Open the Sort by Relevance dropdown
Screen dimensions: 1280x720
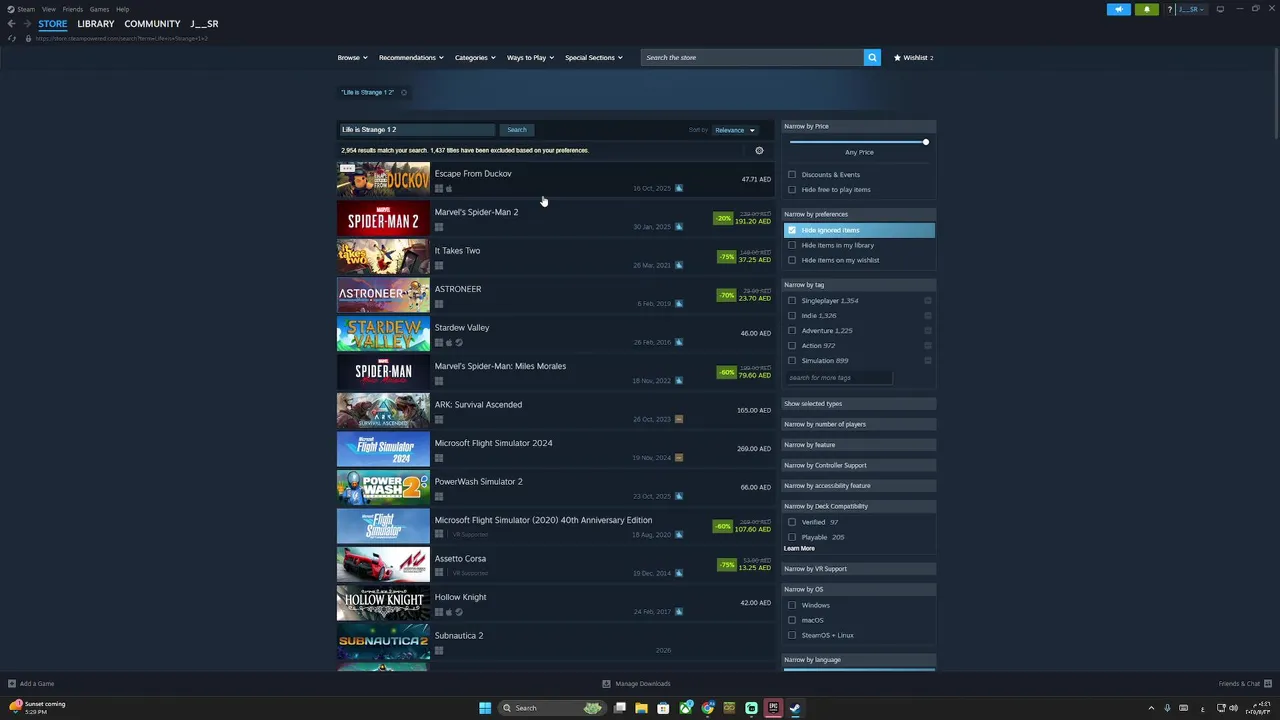click(735, 130)
